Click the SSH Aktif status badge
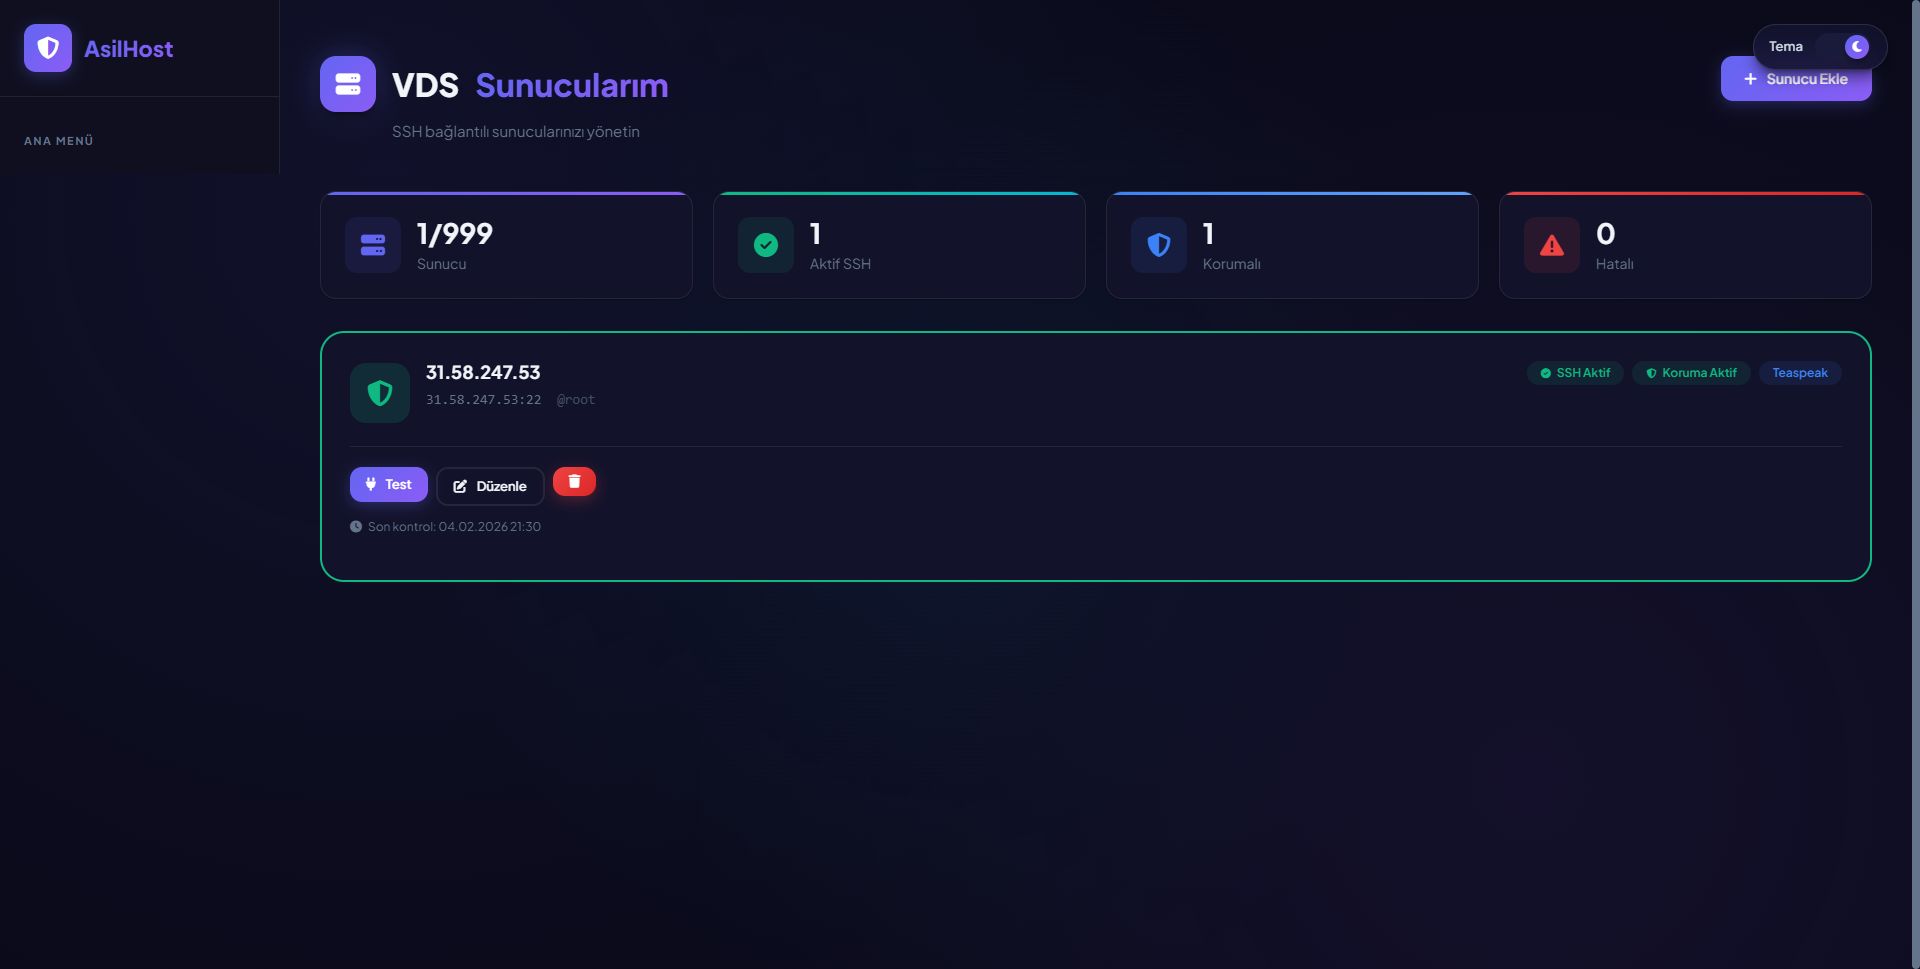Image resolution: width=1920 pixels, height=969 pixels. 1575,373
